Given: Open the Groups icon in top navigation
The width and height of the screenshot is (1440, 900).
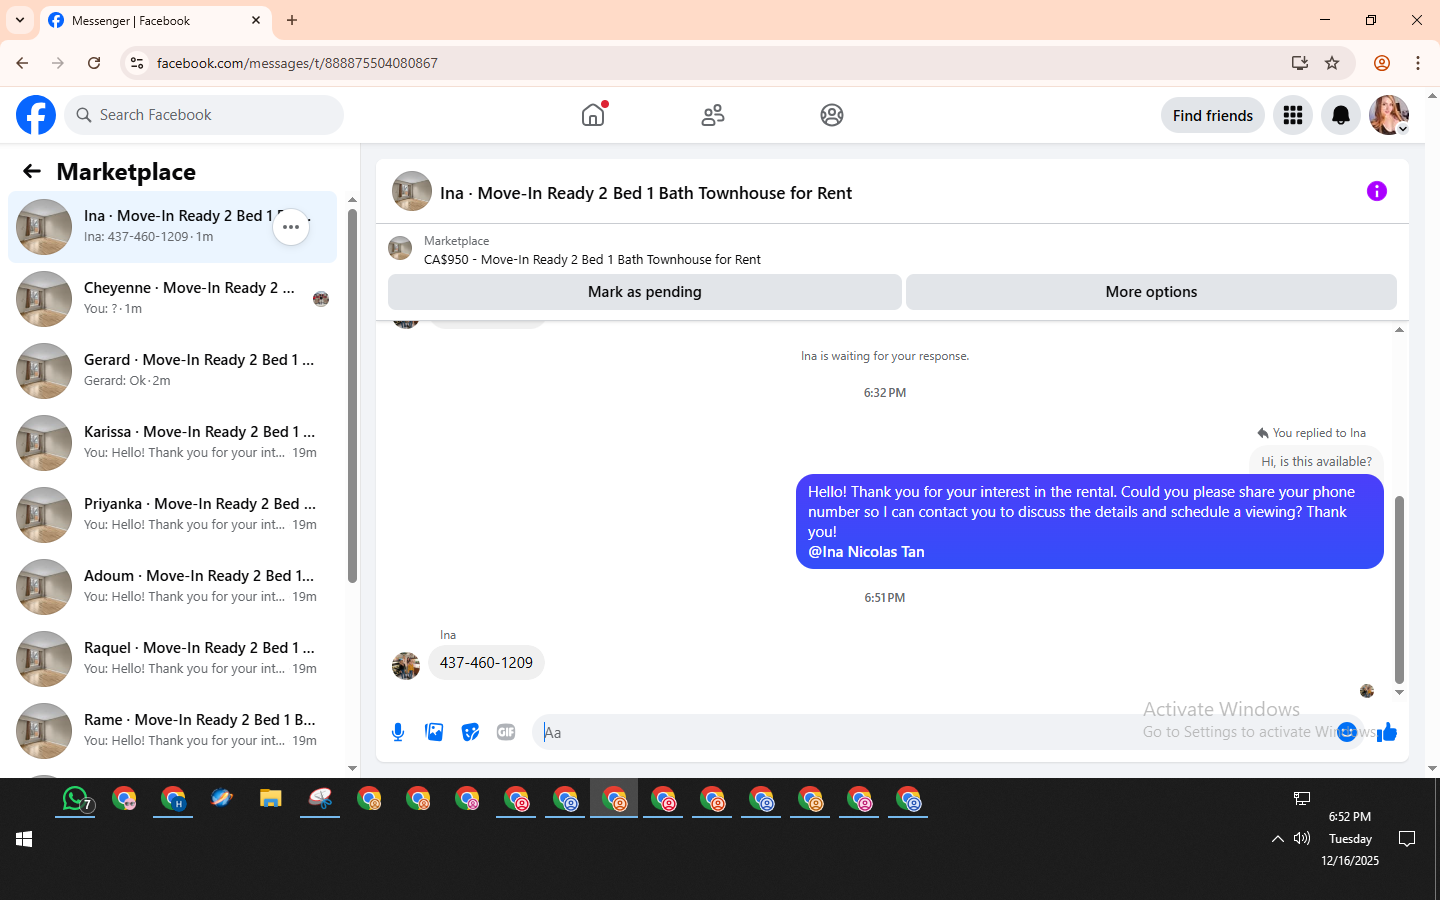Looking at the screenshot, I should pos(832,115).
